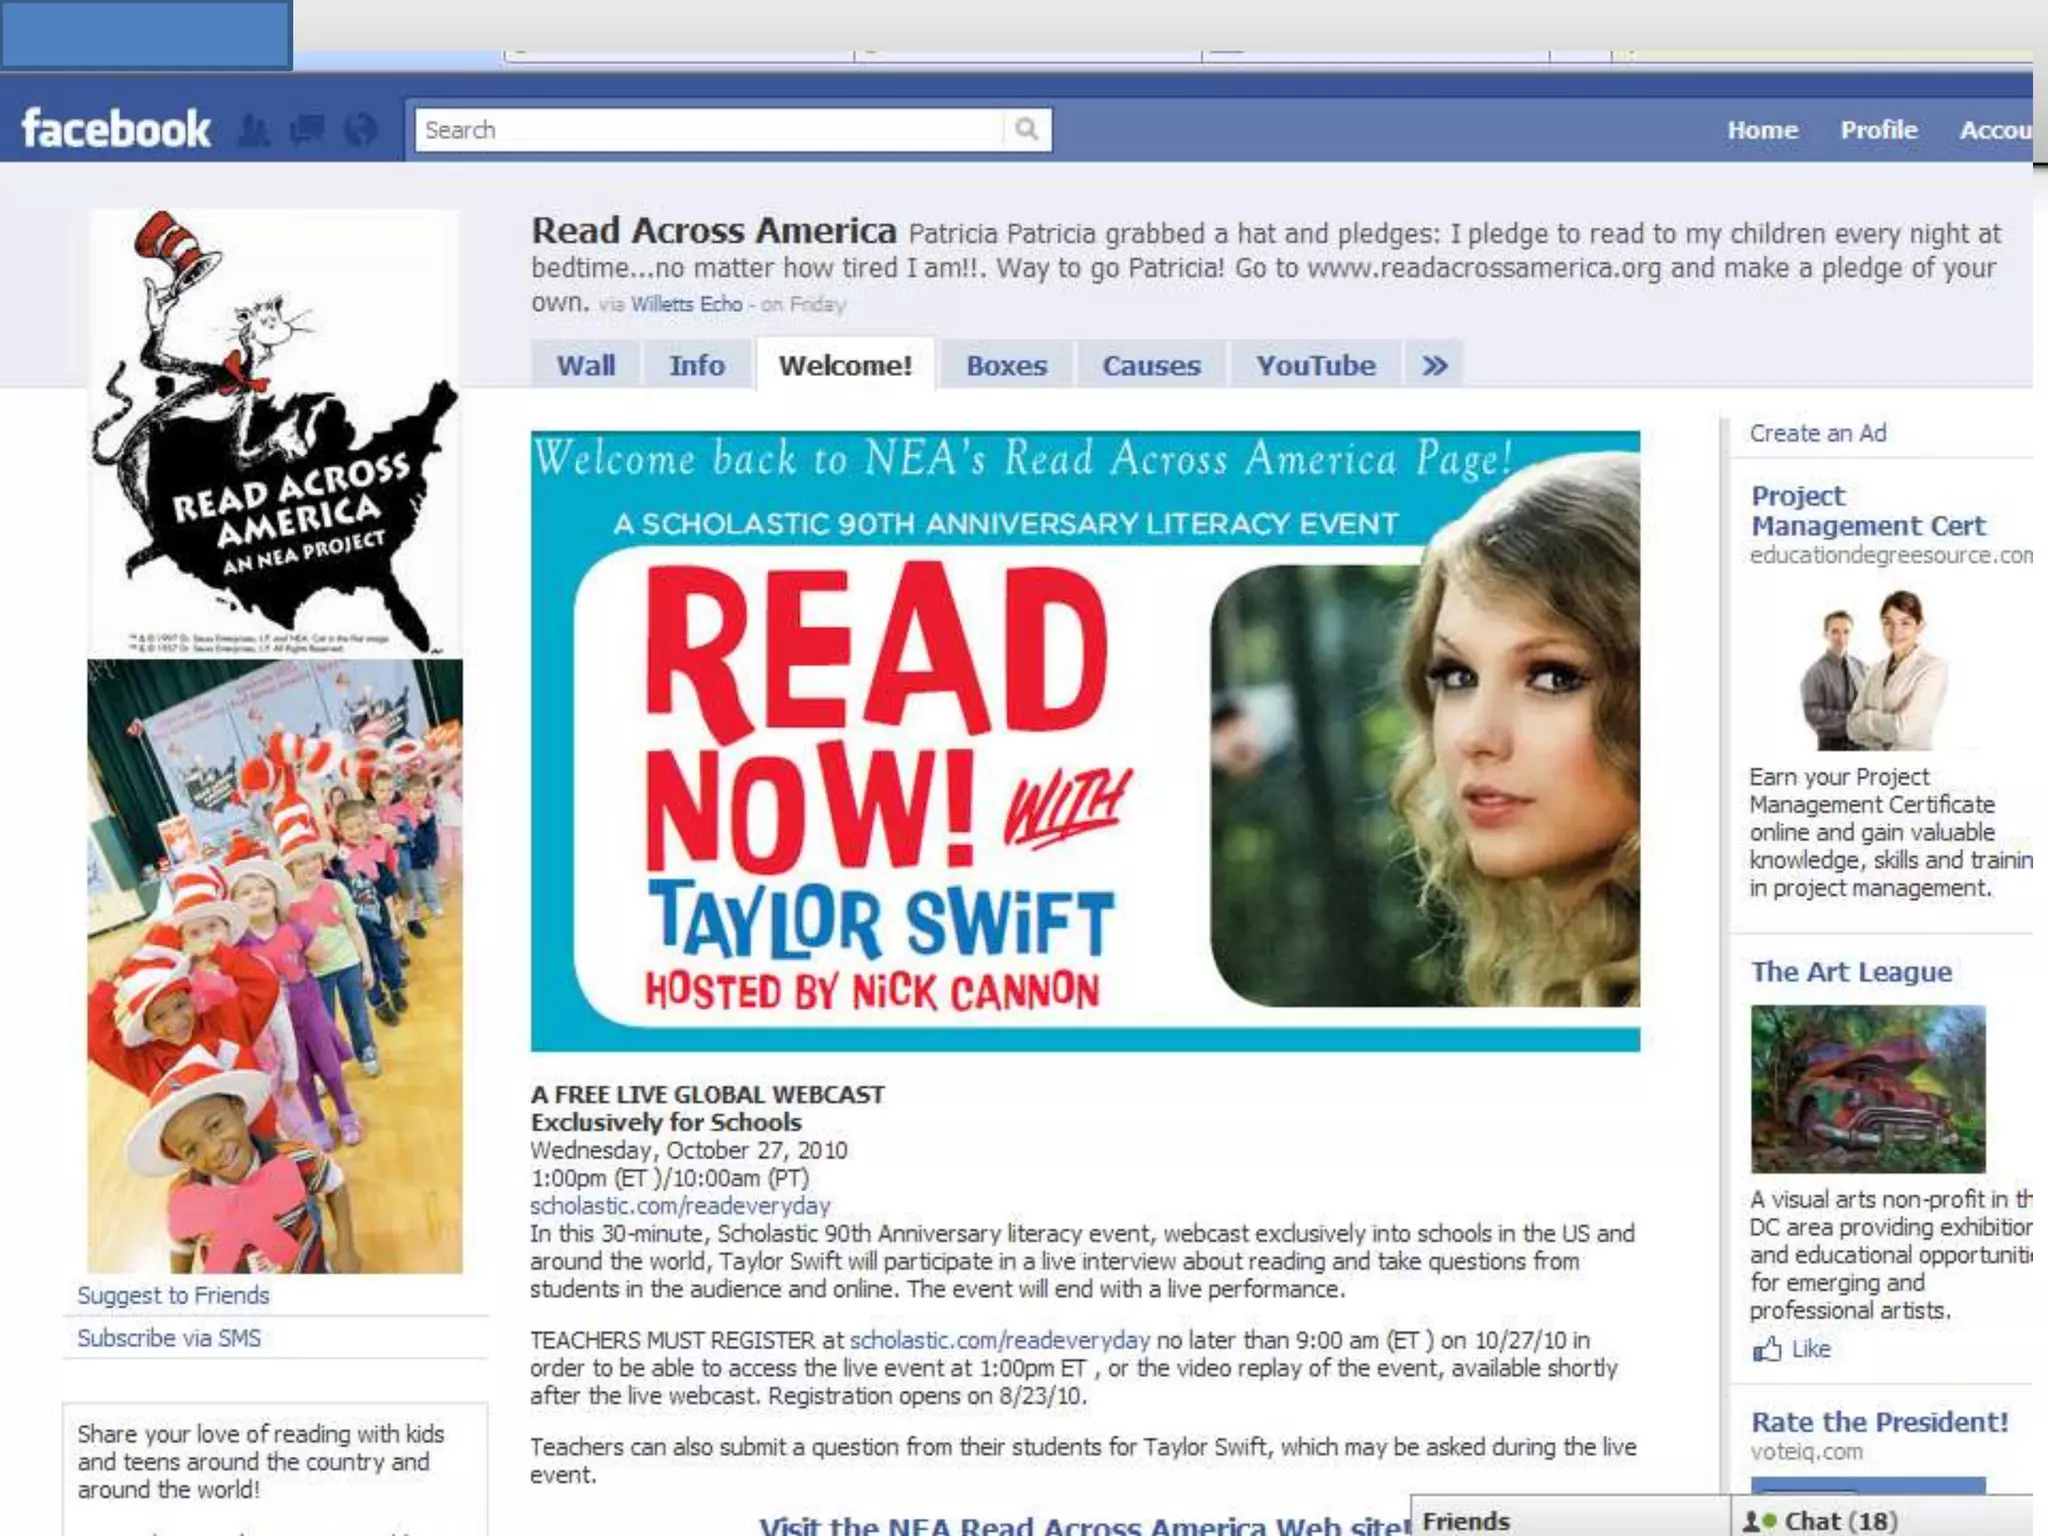This screenshot has width=2048, height=1536.
Task: Click the thumbs-up Like icon
Action: point(1767,1349)
